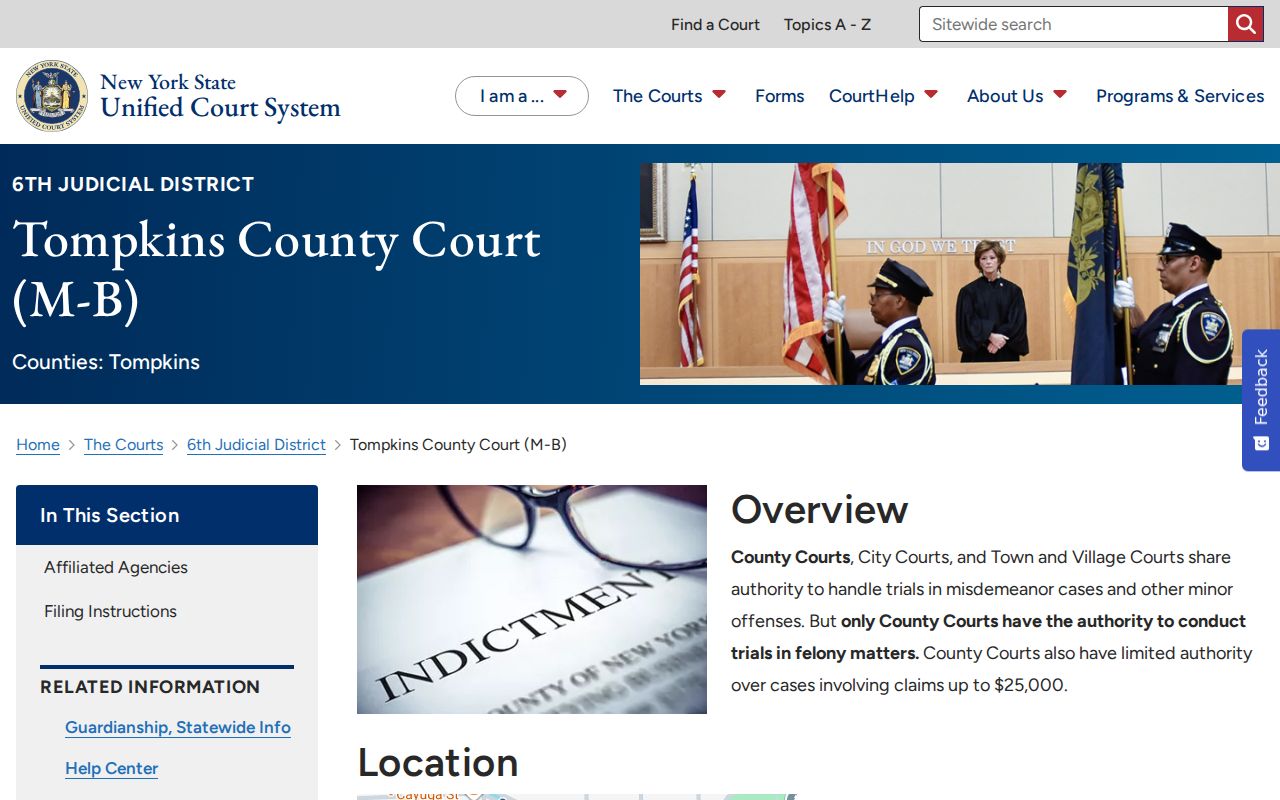Go to the Home breadcrumb link
Image resolution: width=1280 pixels, height=800 pixels.
click(38, 445)
